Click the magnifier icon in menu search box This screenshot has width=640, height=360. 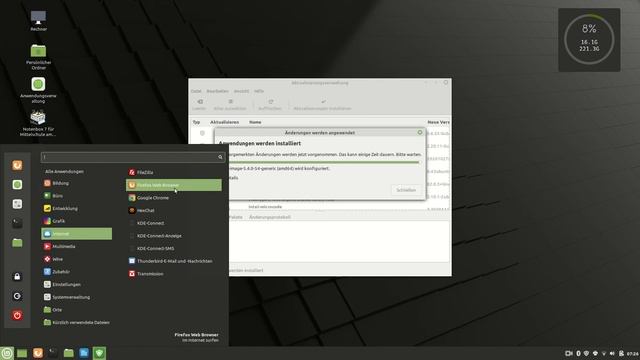pyautogui.click(x=220, y=157)
